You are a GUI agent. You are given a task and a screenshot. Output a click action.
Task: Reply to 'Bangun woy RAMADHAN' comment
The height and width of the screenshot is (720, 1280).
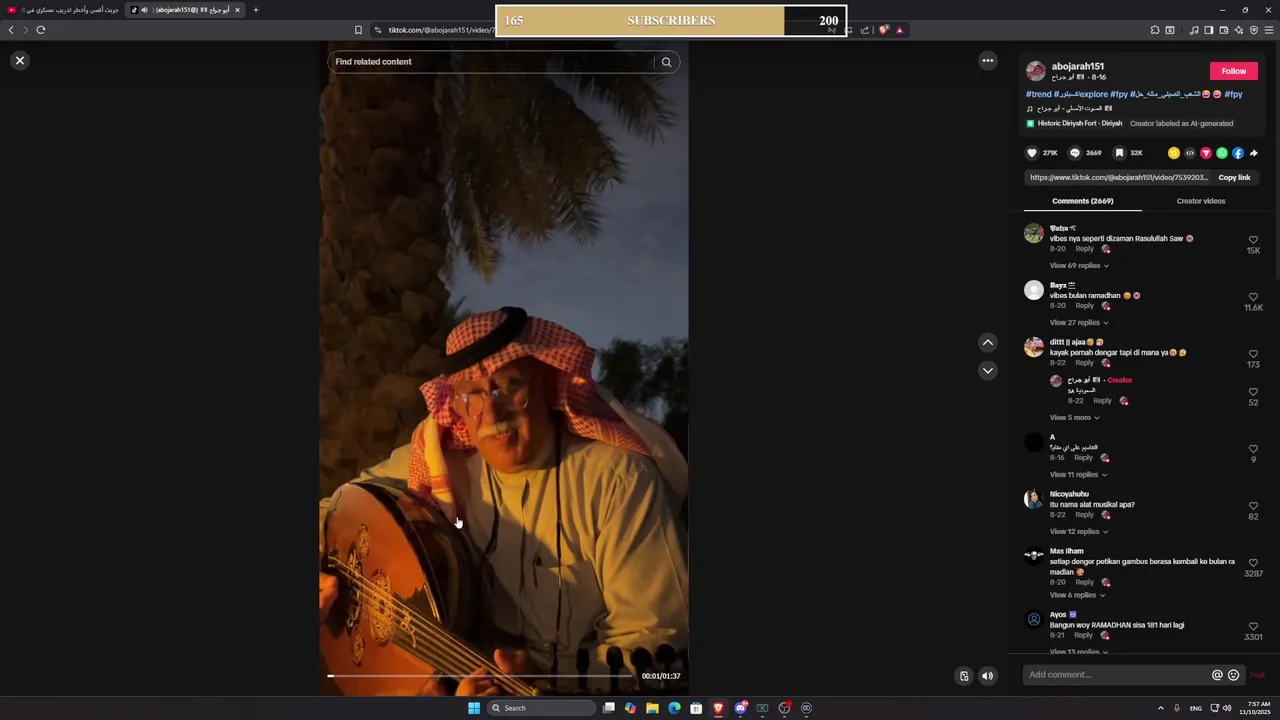pyautogui.click(x=1084, y=635)
